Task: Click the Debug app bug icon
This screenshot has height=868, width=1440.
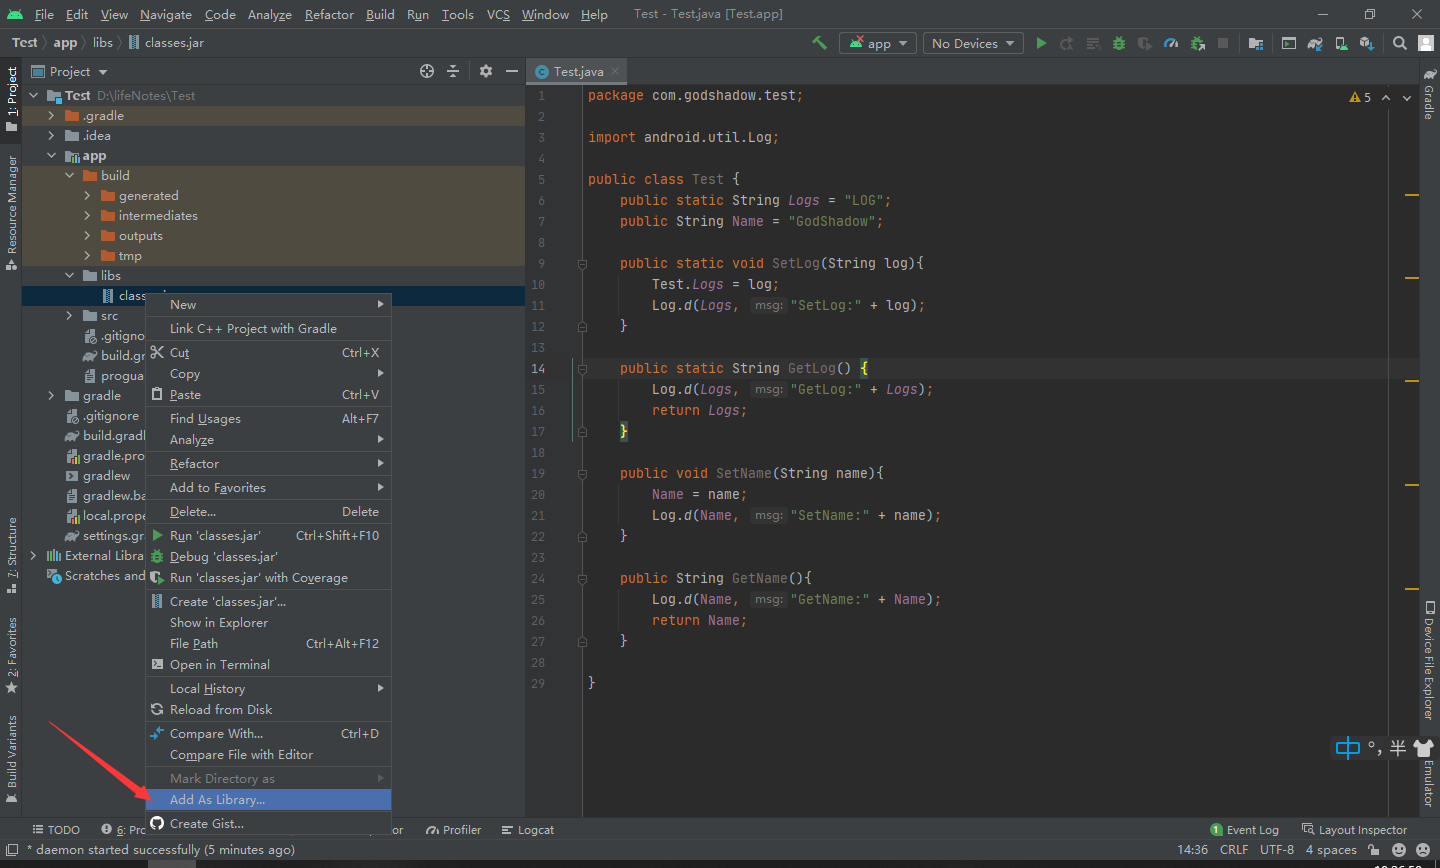Action: 1119,43
